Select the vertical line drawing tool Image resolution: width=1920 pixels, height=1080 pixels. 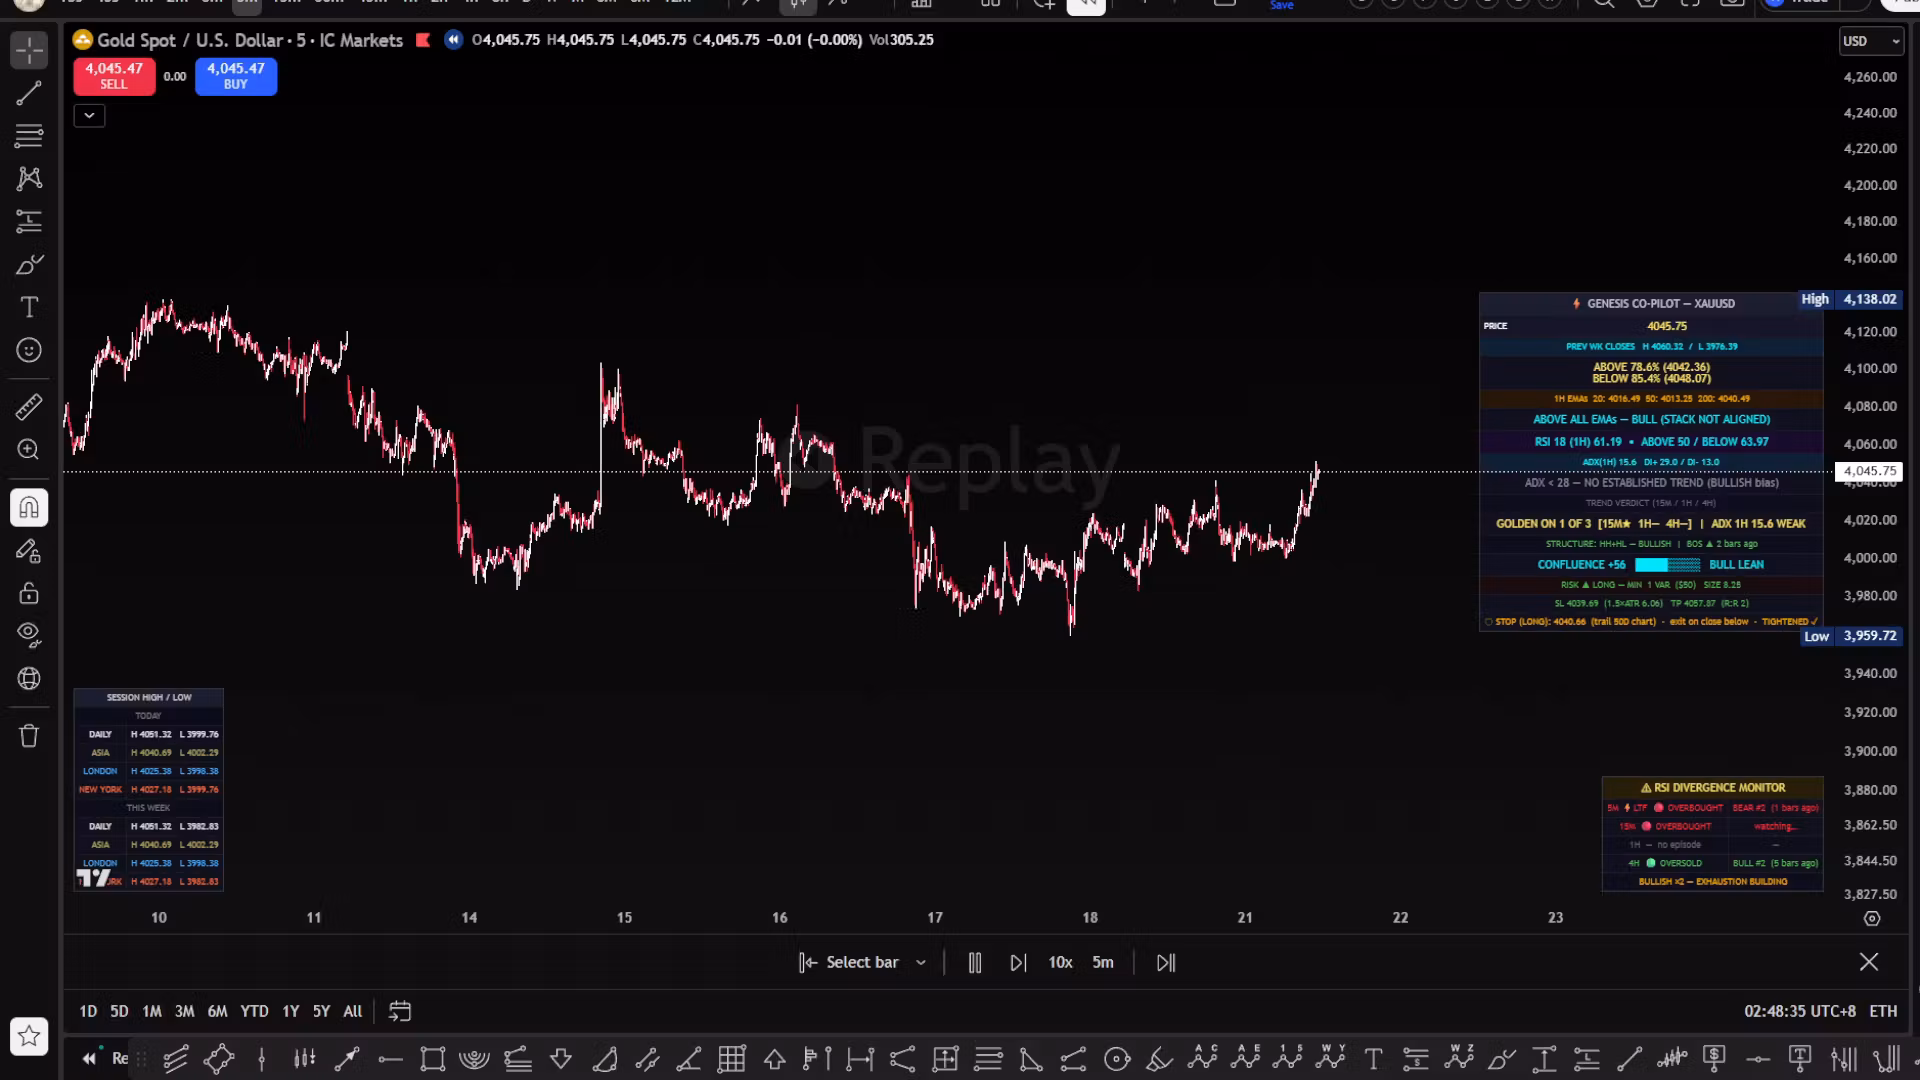point(262,1058)
